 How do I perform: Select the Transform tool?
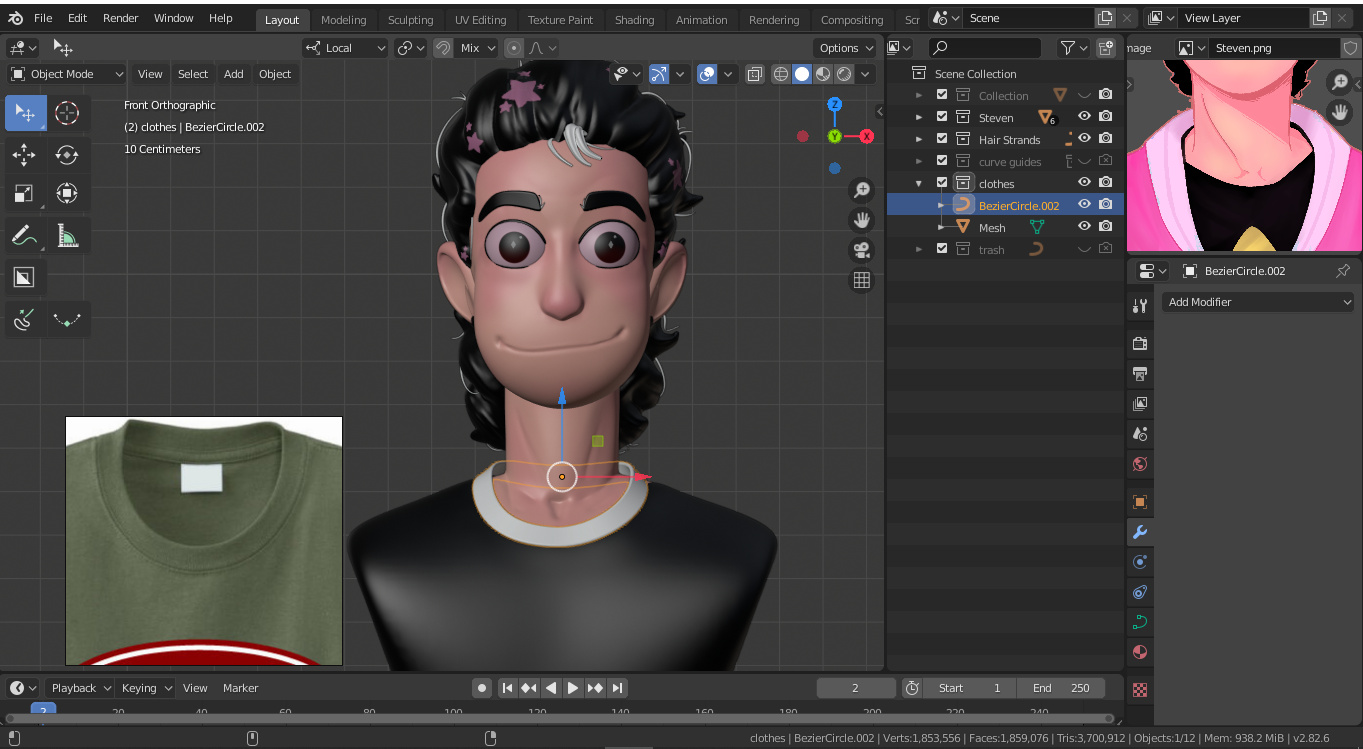tap(67, 193)
